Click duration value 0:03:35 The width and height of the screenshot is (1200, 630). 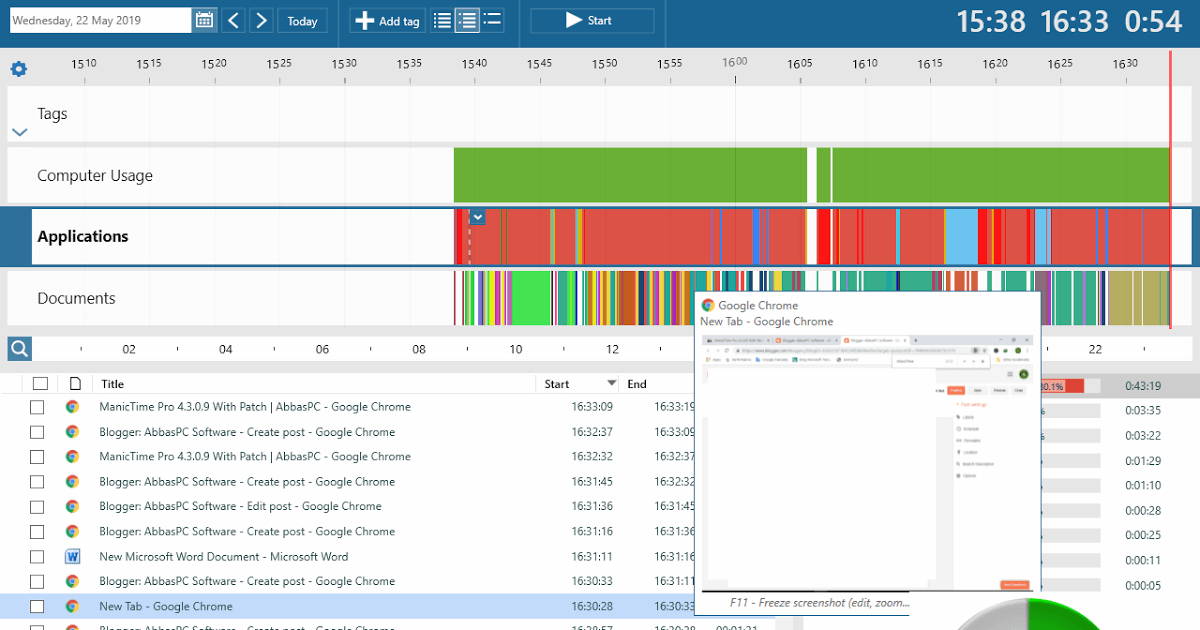coord(1143,411)
